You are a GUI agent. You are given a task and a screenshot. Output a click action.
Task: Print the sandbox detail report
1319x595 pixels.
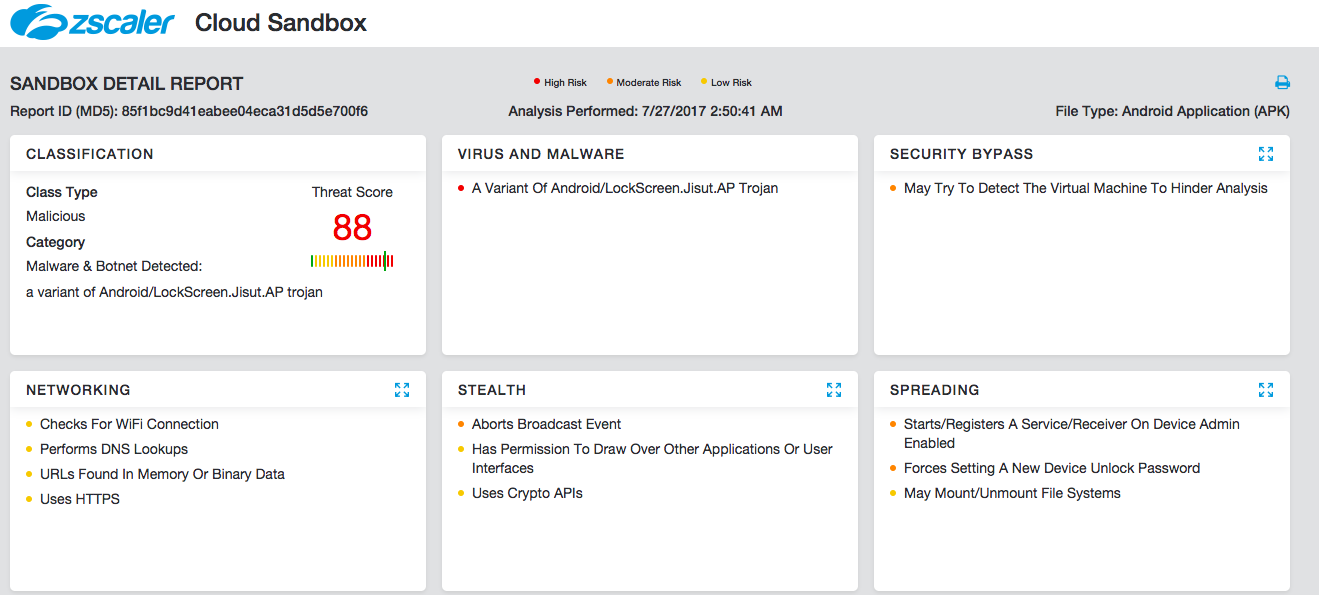tap(1282, 83)
